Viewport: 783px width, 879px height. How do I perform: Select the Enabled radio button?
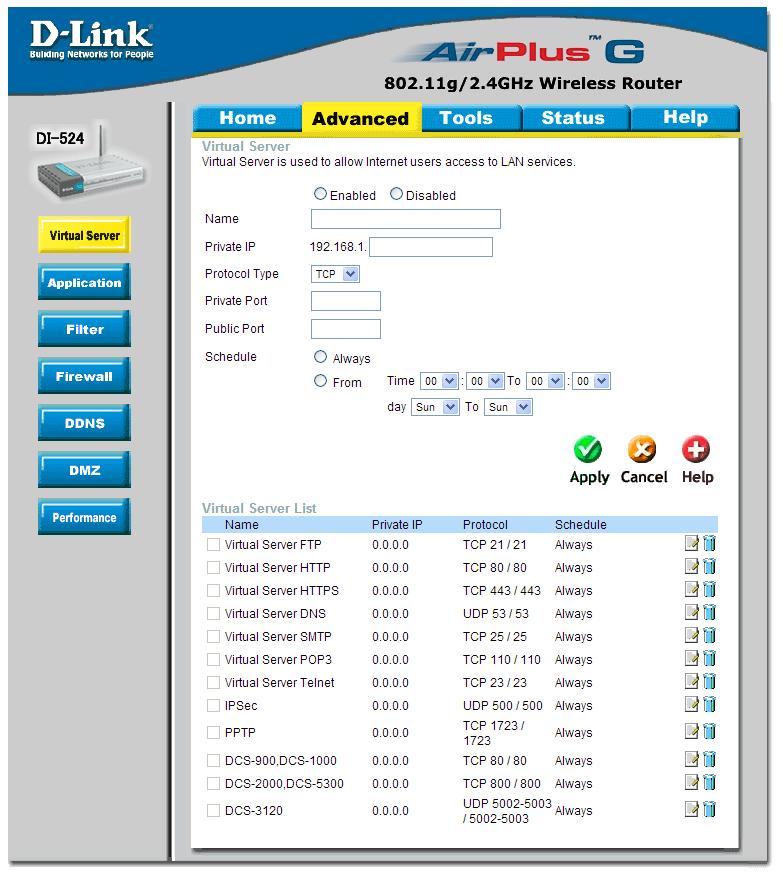click(321, 194)
